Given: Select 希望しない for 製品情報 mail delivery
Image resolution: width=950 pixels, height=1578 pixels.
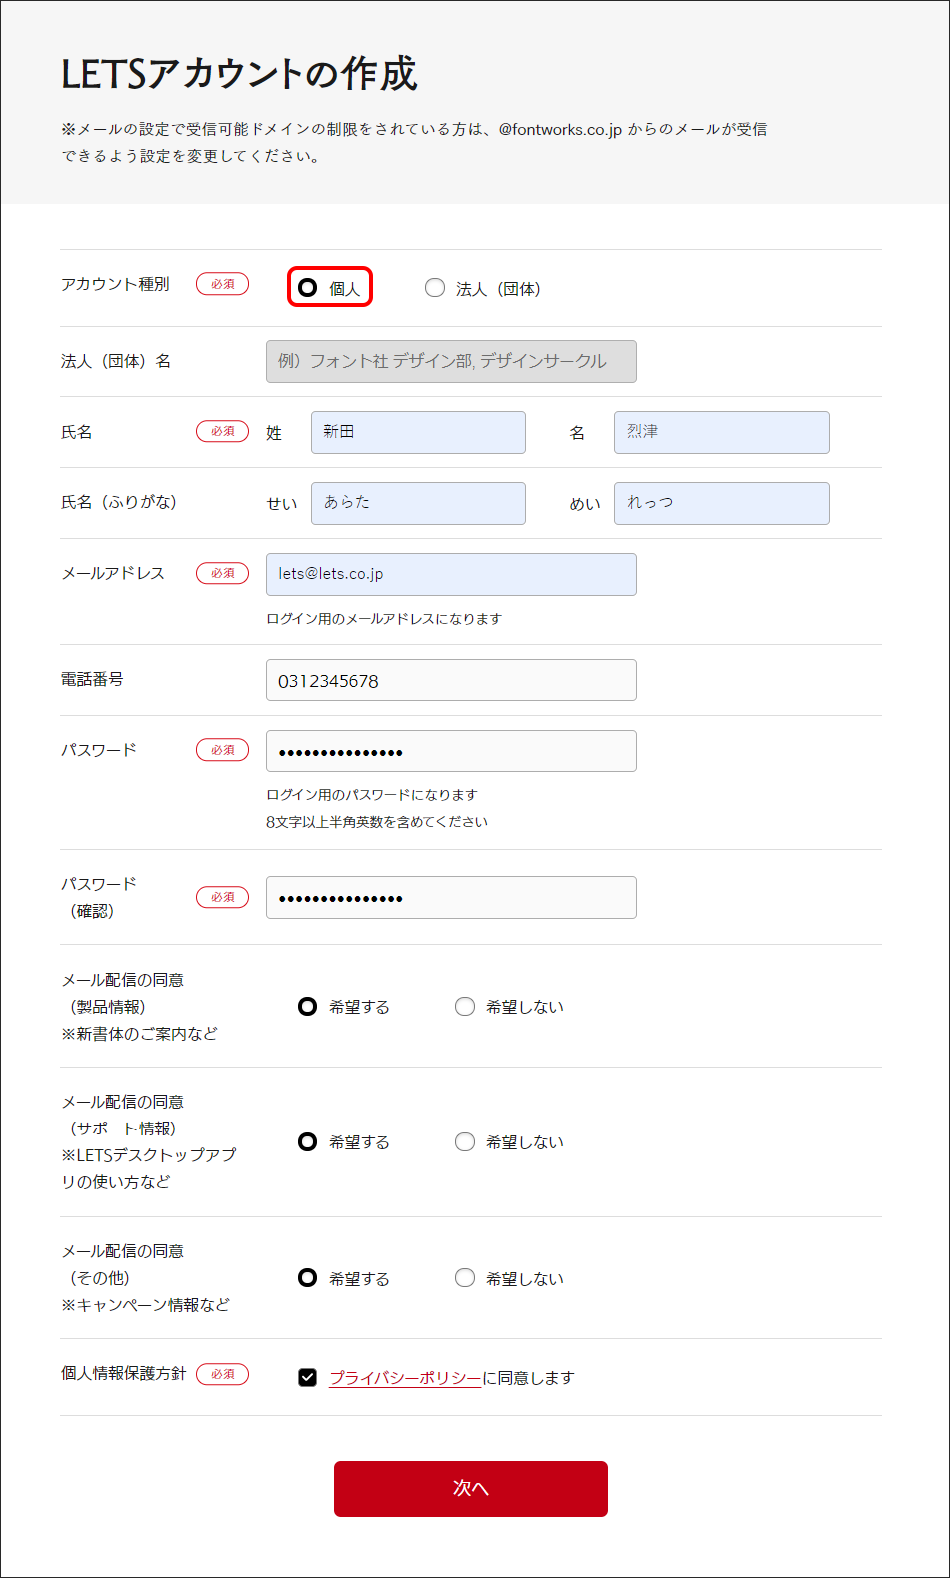Looking at the screenshot, I should tap(465, 1007).
